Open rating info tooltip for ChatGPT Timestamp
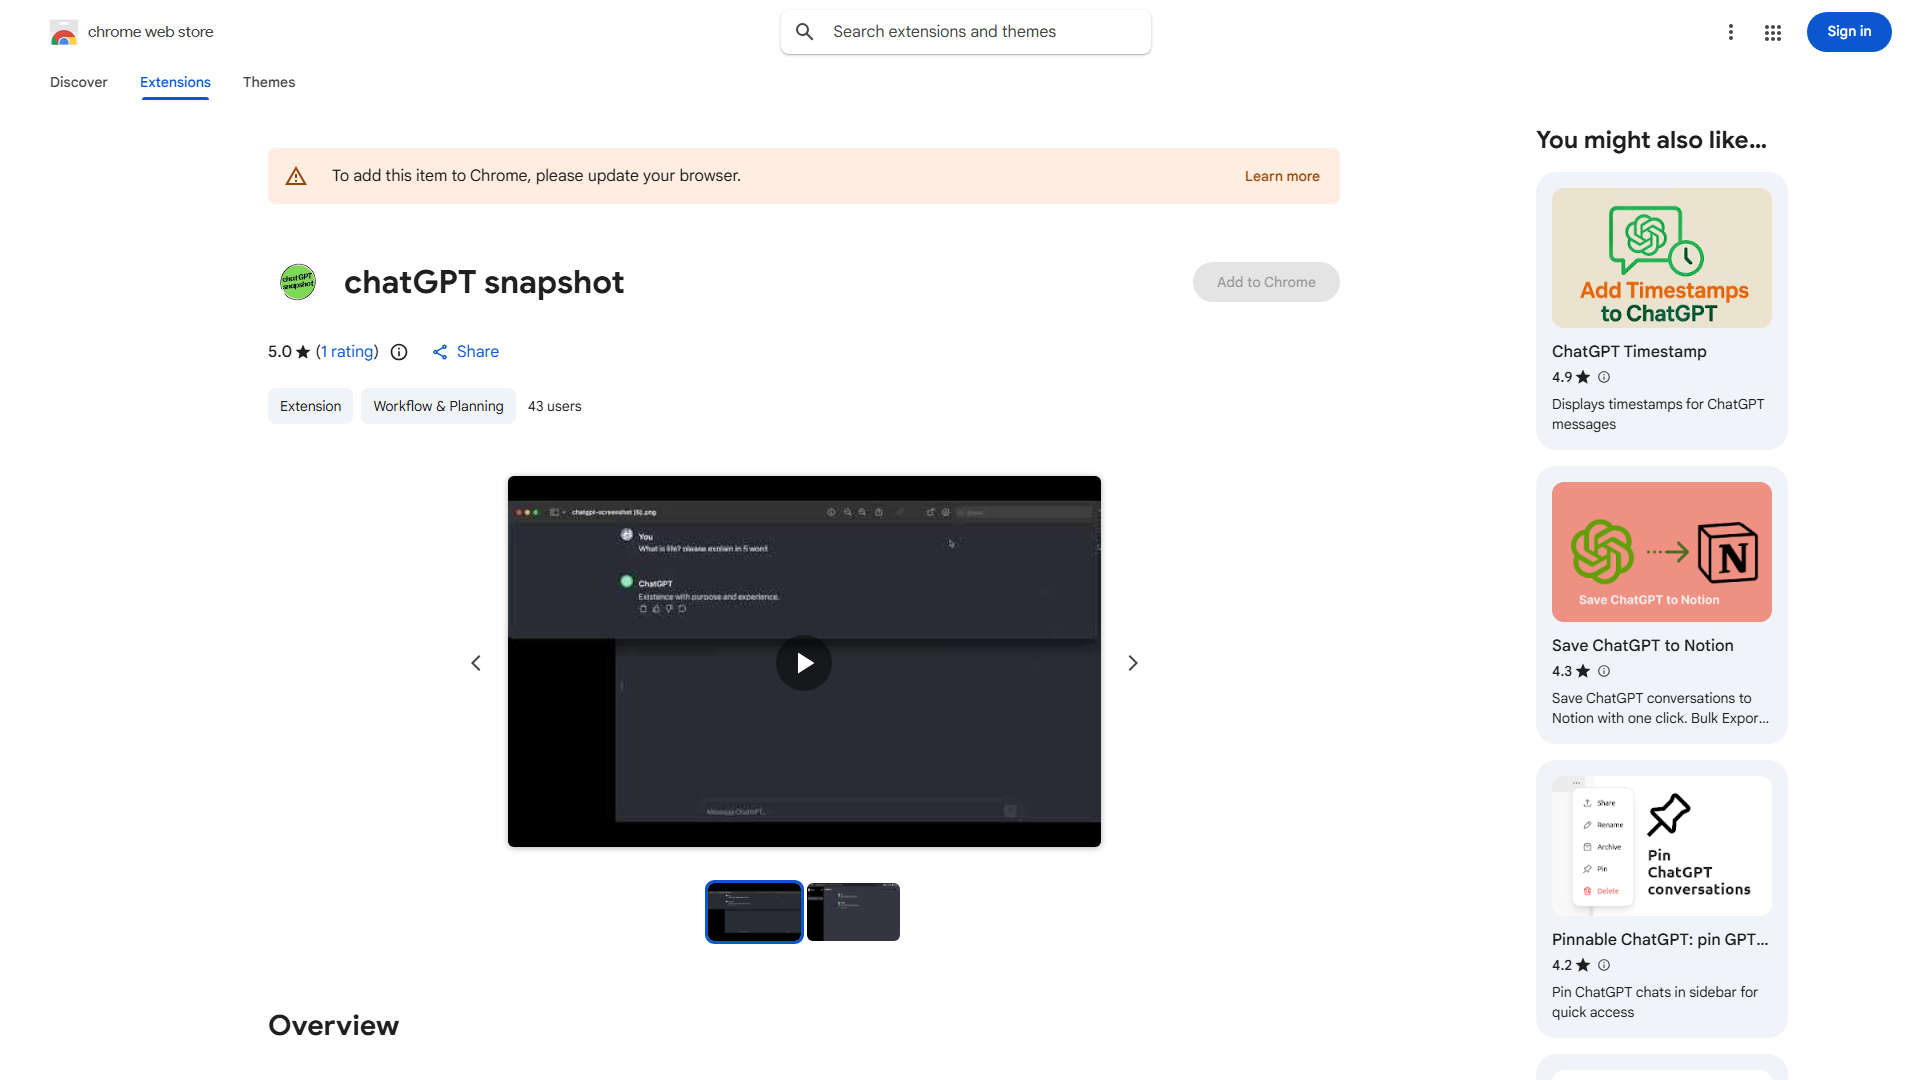Image resolution: width=1920 pixels, height=1080 pixels. click(1603, 377)
